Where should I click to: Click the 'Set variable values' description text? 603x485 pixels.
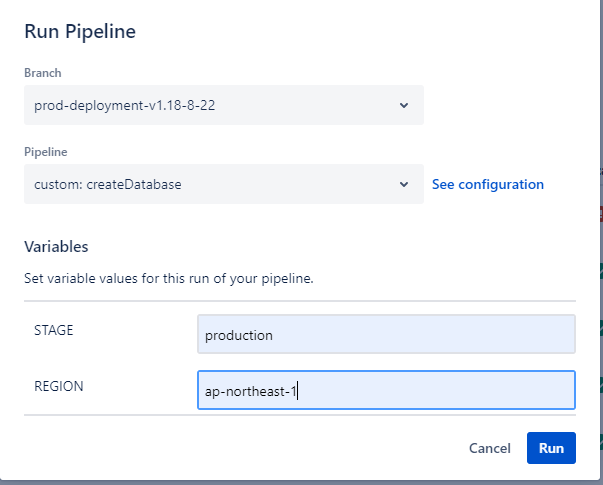point(169,278)
